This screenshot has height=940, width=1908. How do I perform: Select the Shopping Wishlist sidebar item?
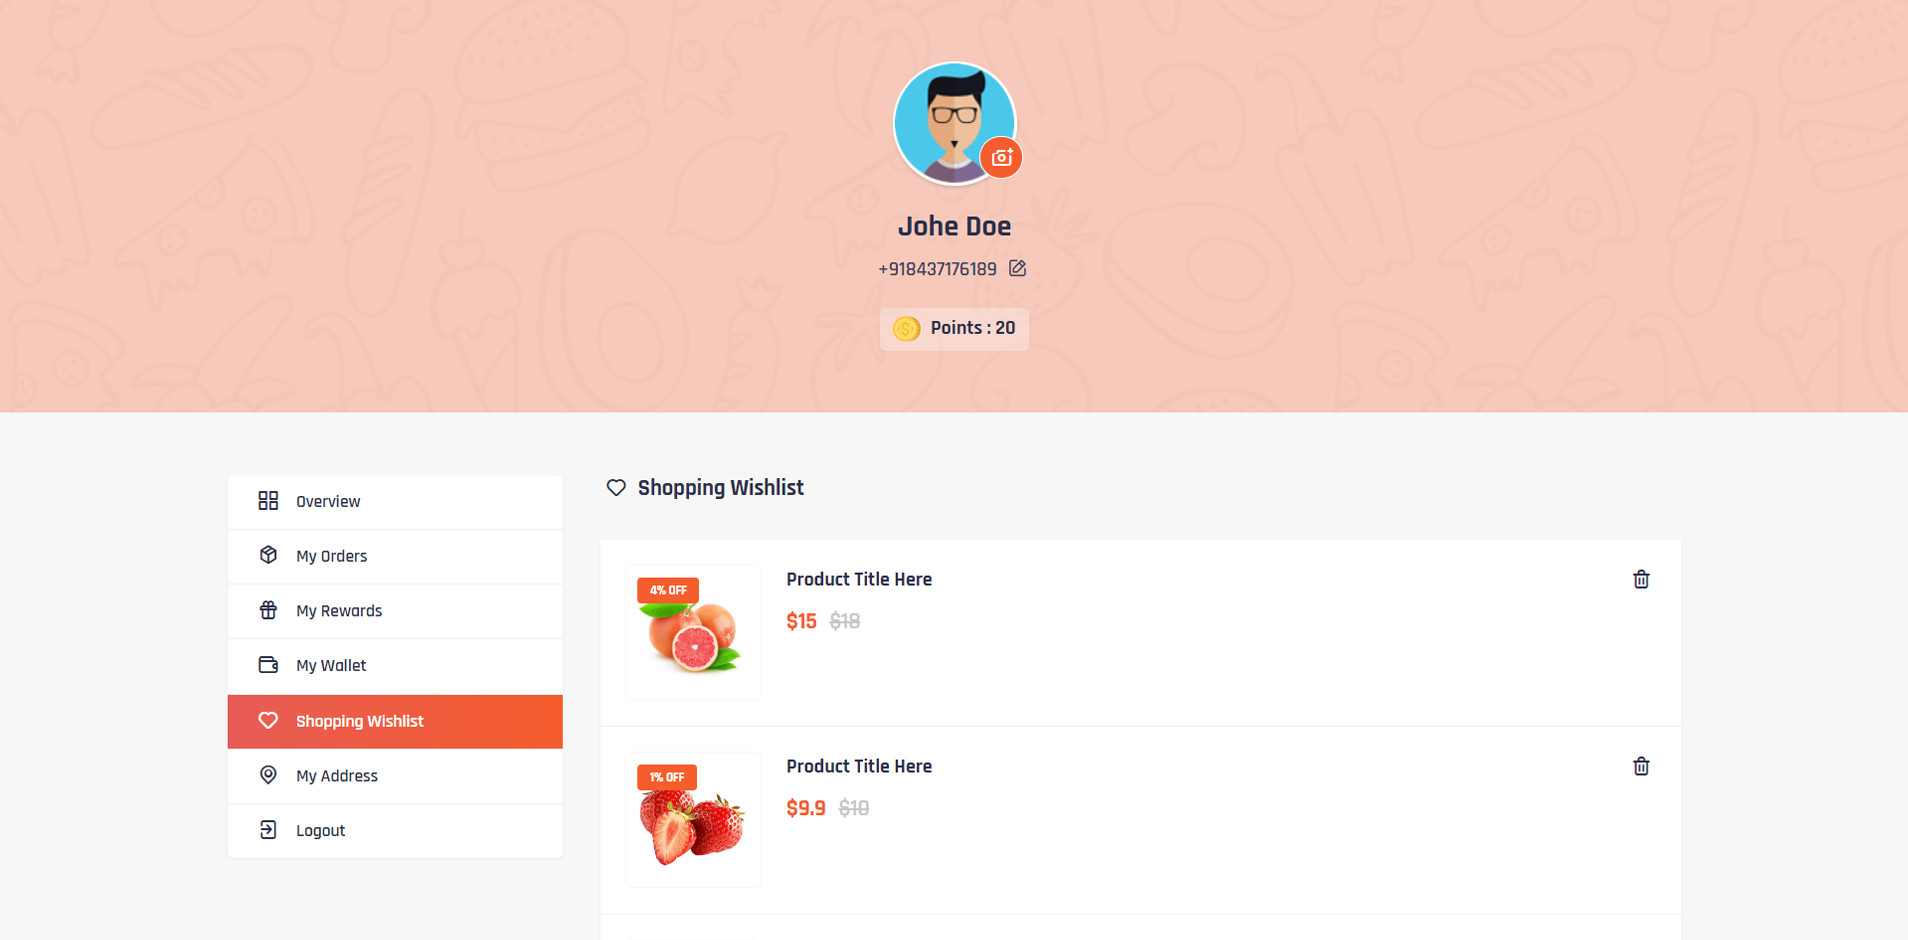360,721
